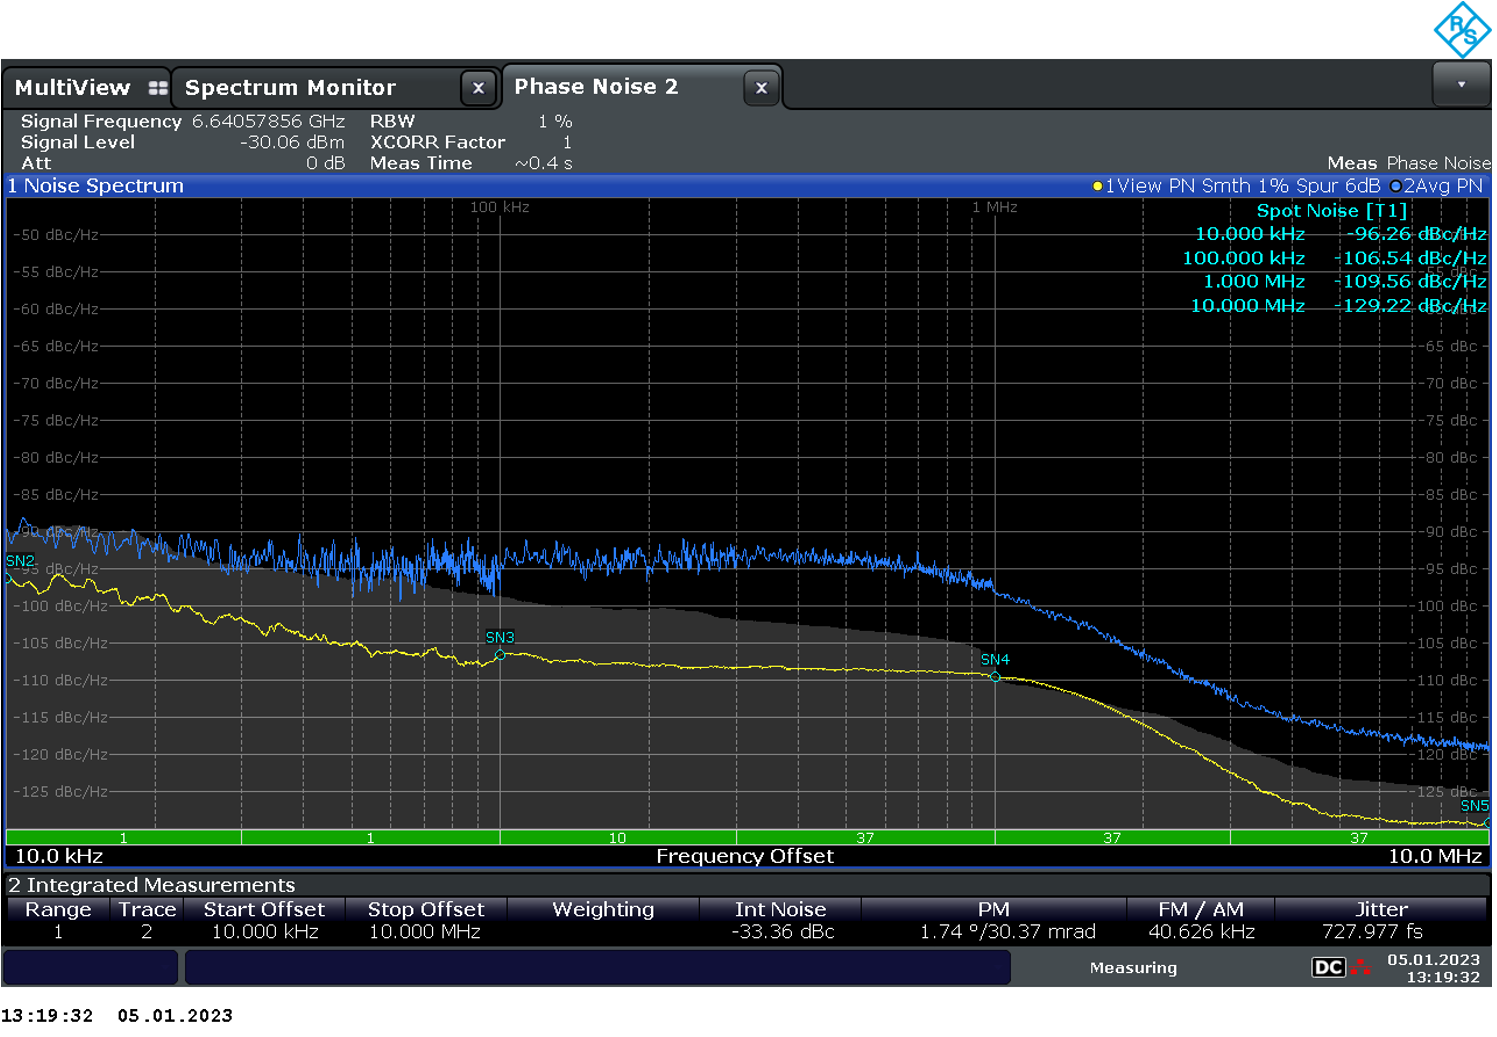The width and height of the screenshot is (1497, 1037).
Task: Click the yellow trace 1 indicator dot
Action: [1097, 186]
